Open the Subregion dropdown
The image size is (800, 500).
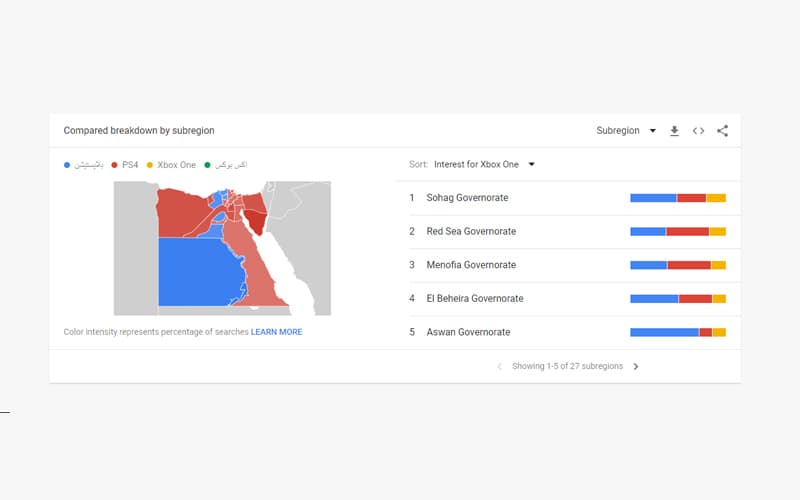click(626, 131)
